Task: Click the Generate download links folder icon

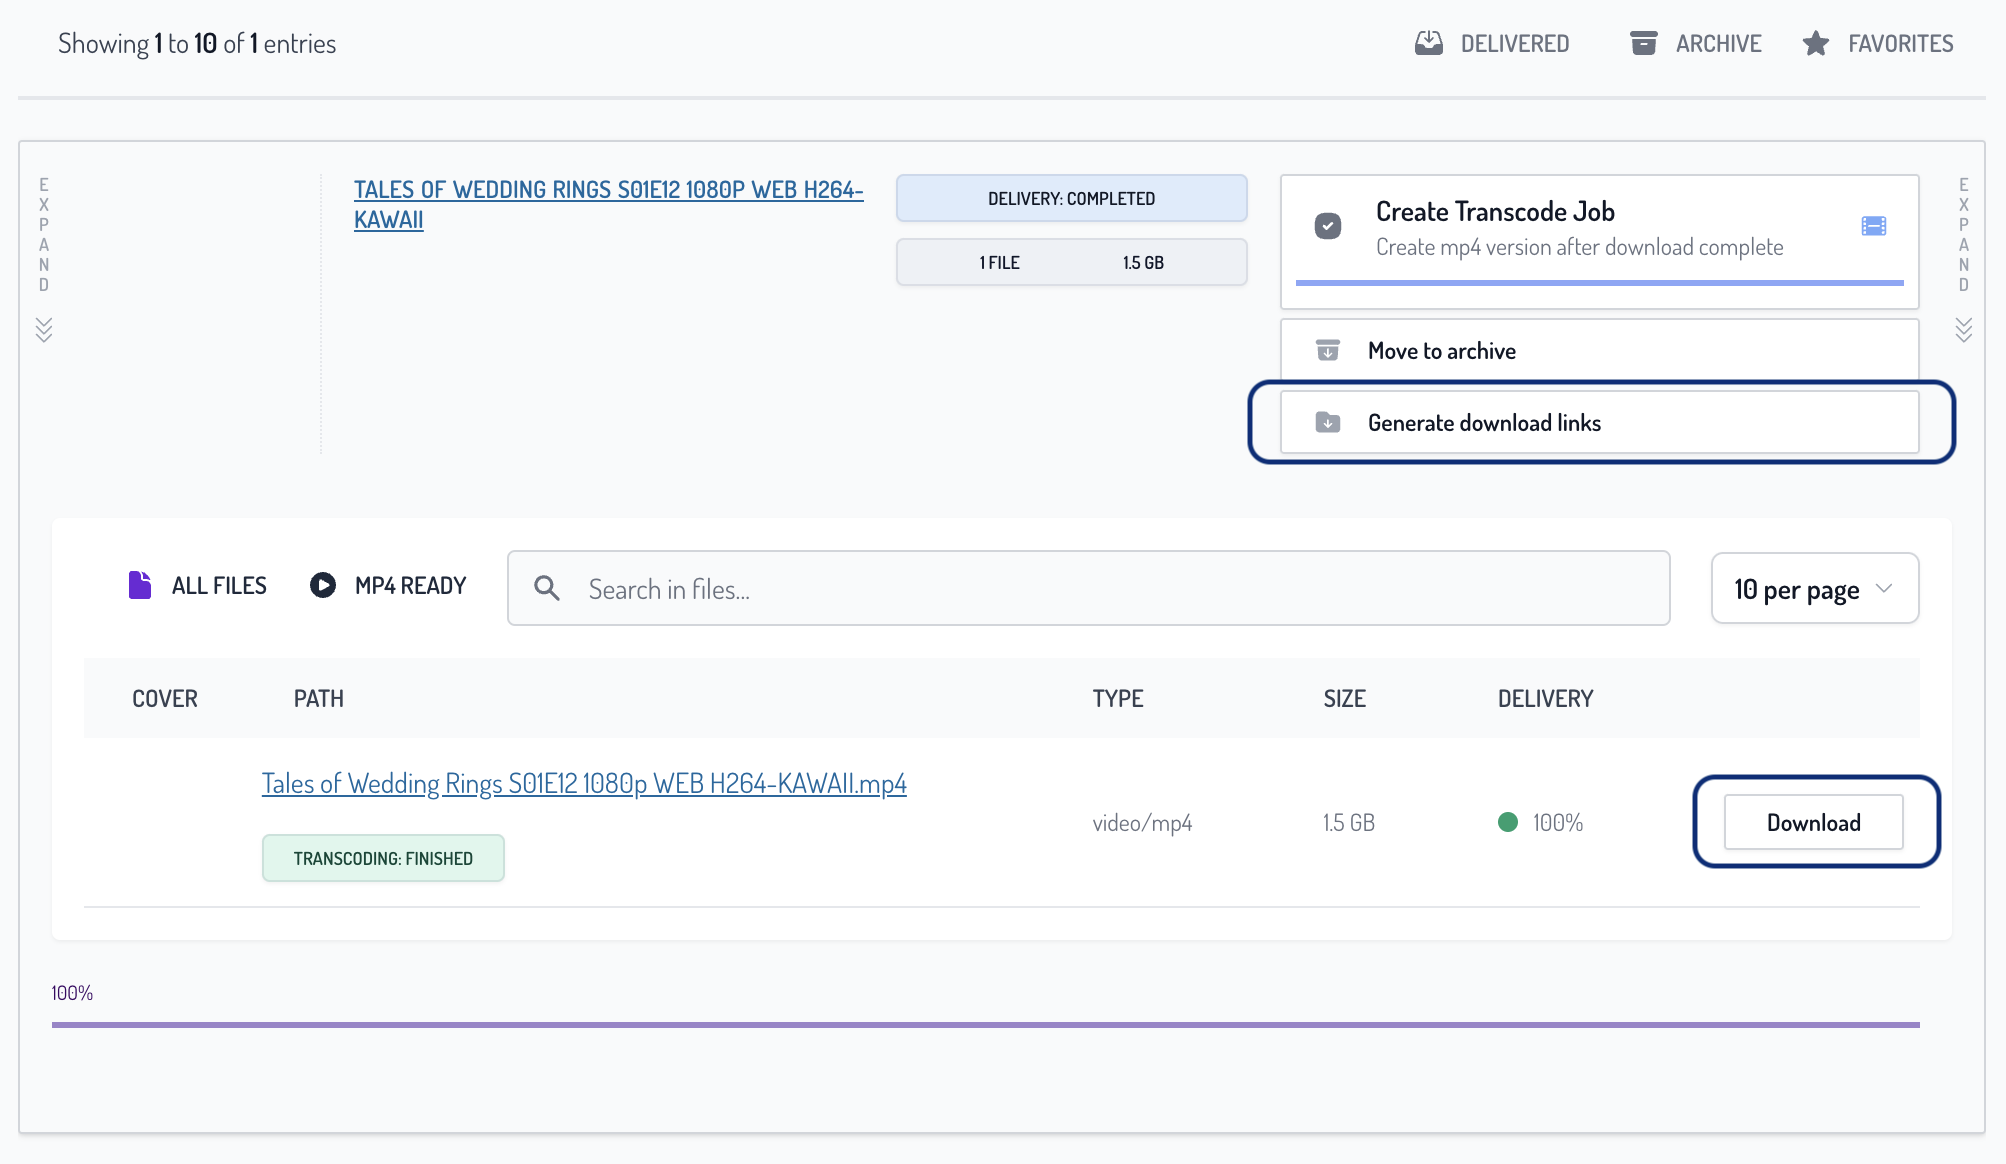Action: (1327, 423)
